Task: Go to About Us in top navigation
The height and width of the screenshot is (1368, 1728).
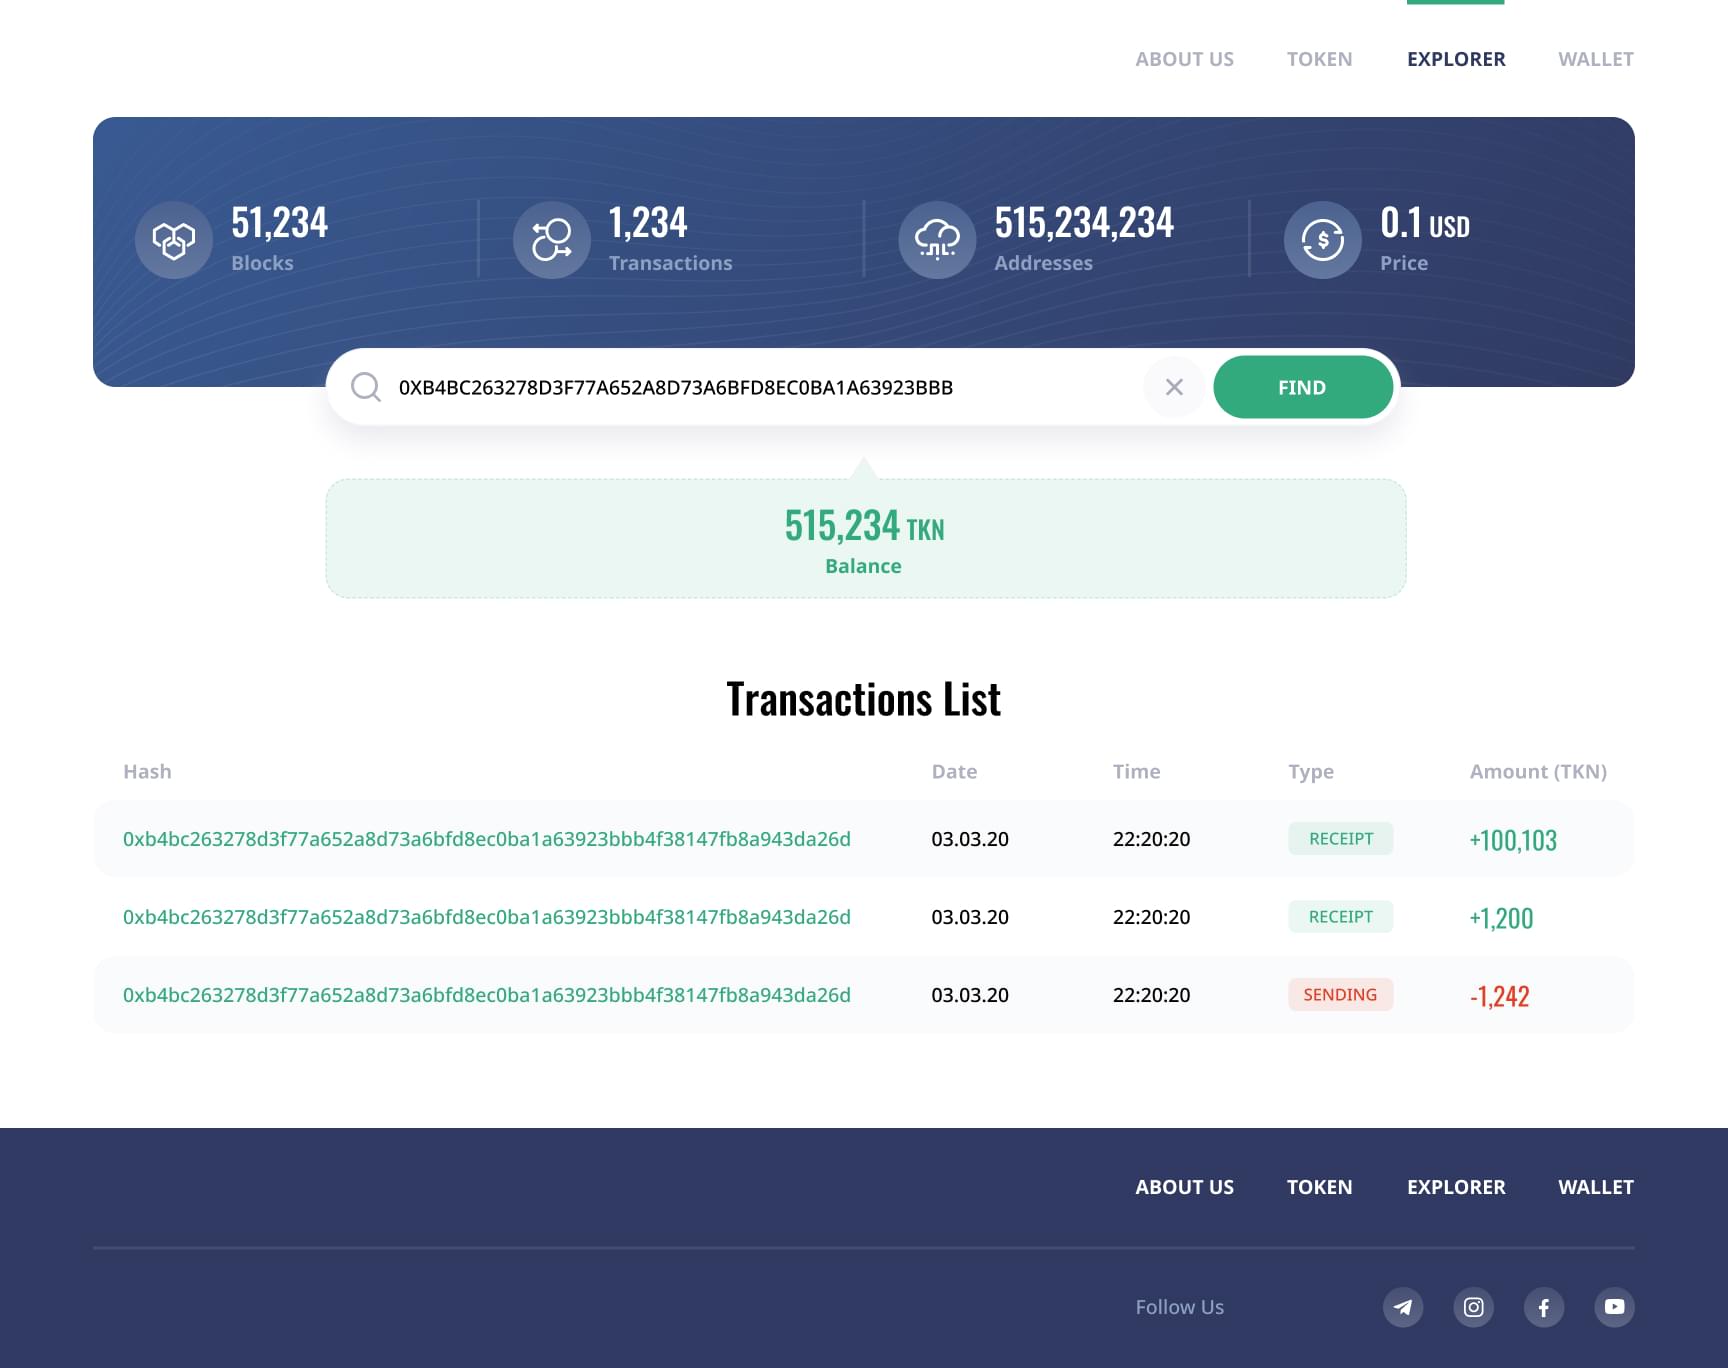Action: coord(1184,59)
